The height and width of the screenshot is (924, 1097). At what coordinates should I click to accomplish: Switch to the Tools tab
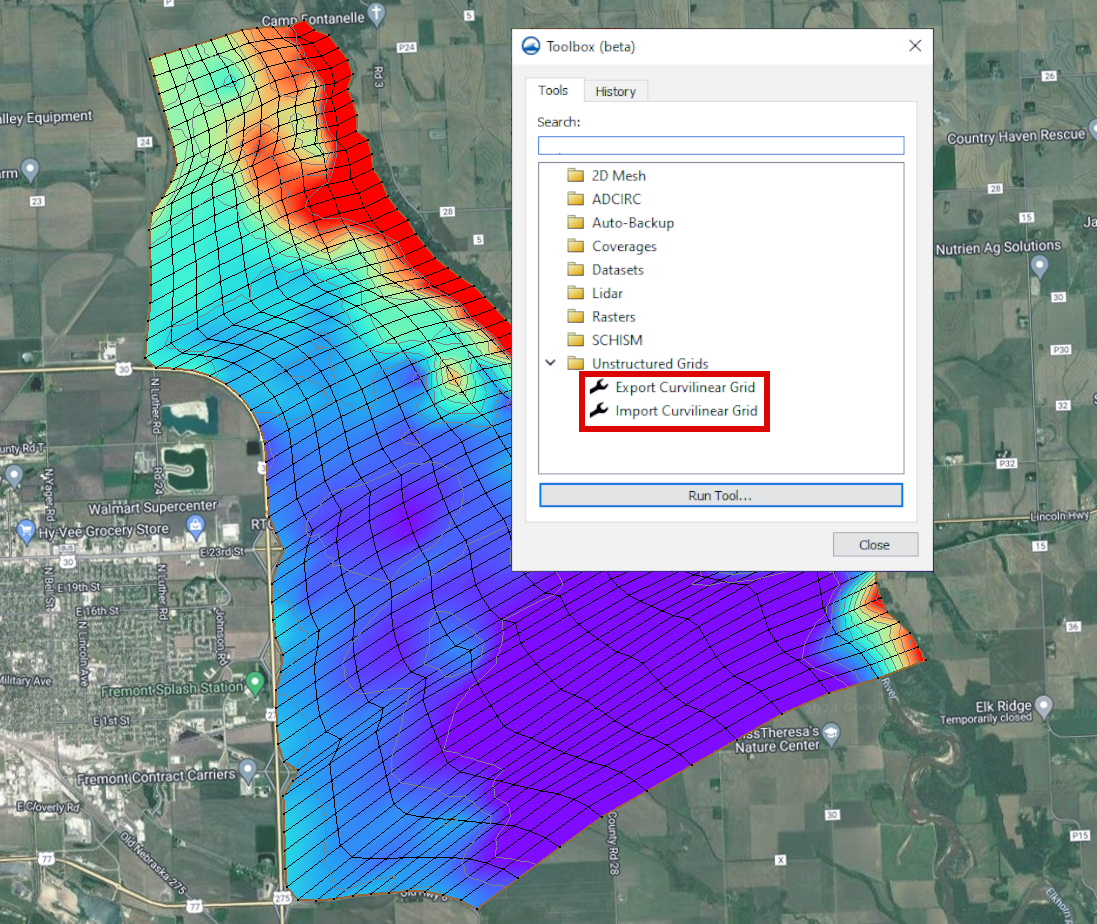[554, 90]
